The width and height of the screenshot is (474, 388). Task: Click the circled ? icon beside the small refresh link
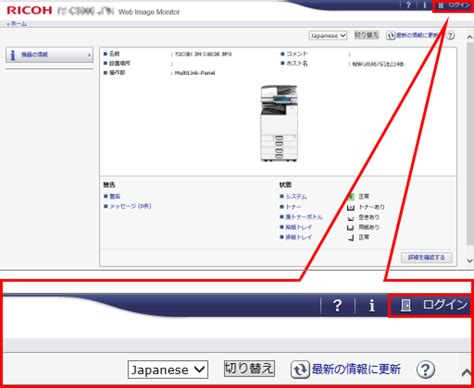pyautogui.click(x=450, y=36)
